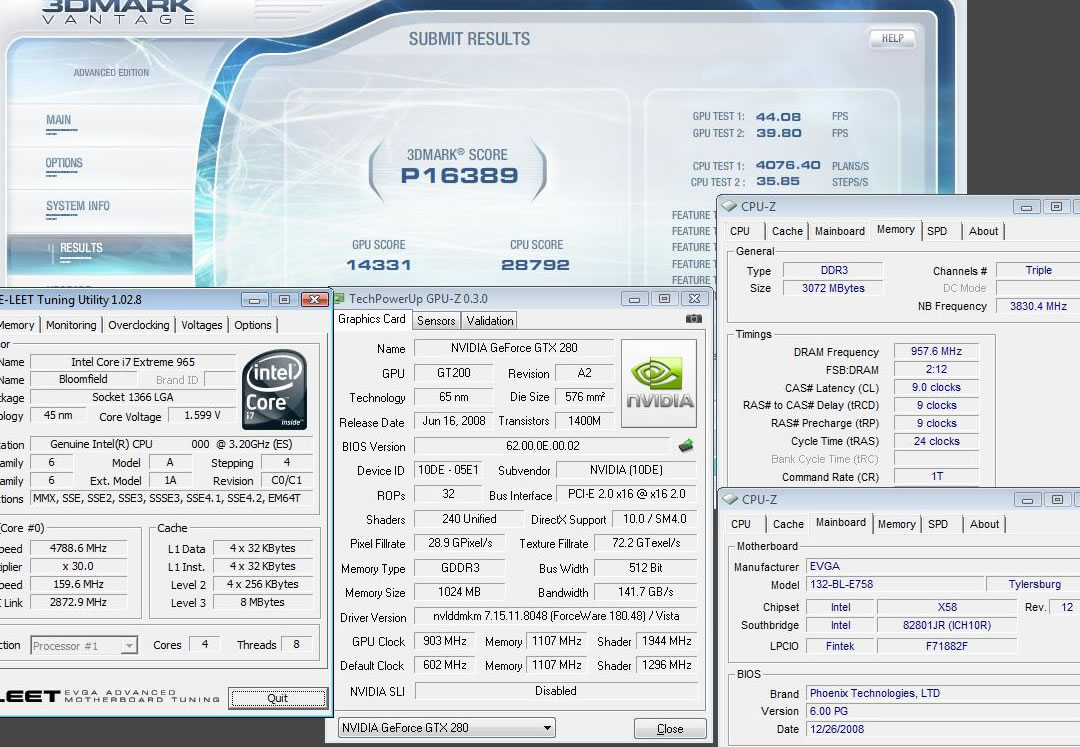Click the core speed 4788.6 MHz value
This screenshot has width=1080, height=747.
pos(79,549)
